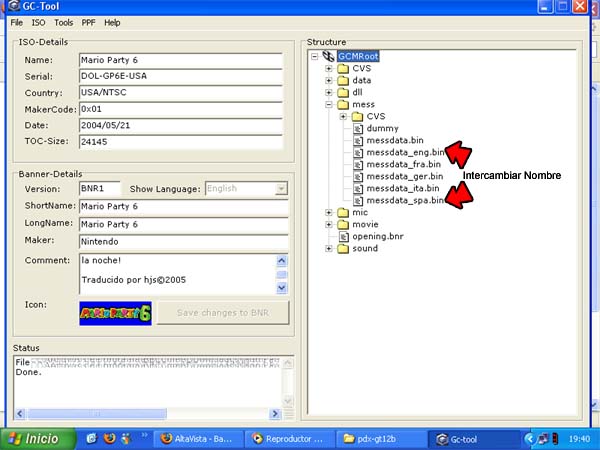Click the opening.bnr file icon
600x450 pixels.
pos(344,236)
